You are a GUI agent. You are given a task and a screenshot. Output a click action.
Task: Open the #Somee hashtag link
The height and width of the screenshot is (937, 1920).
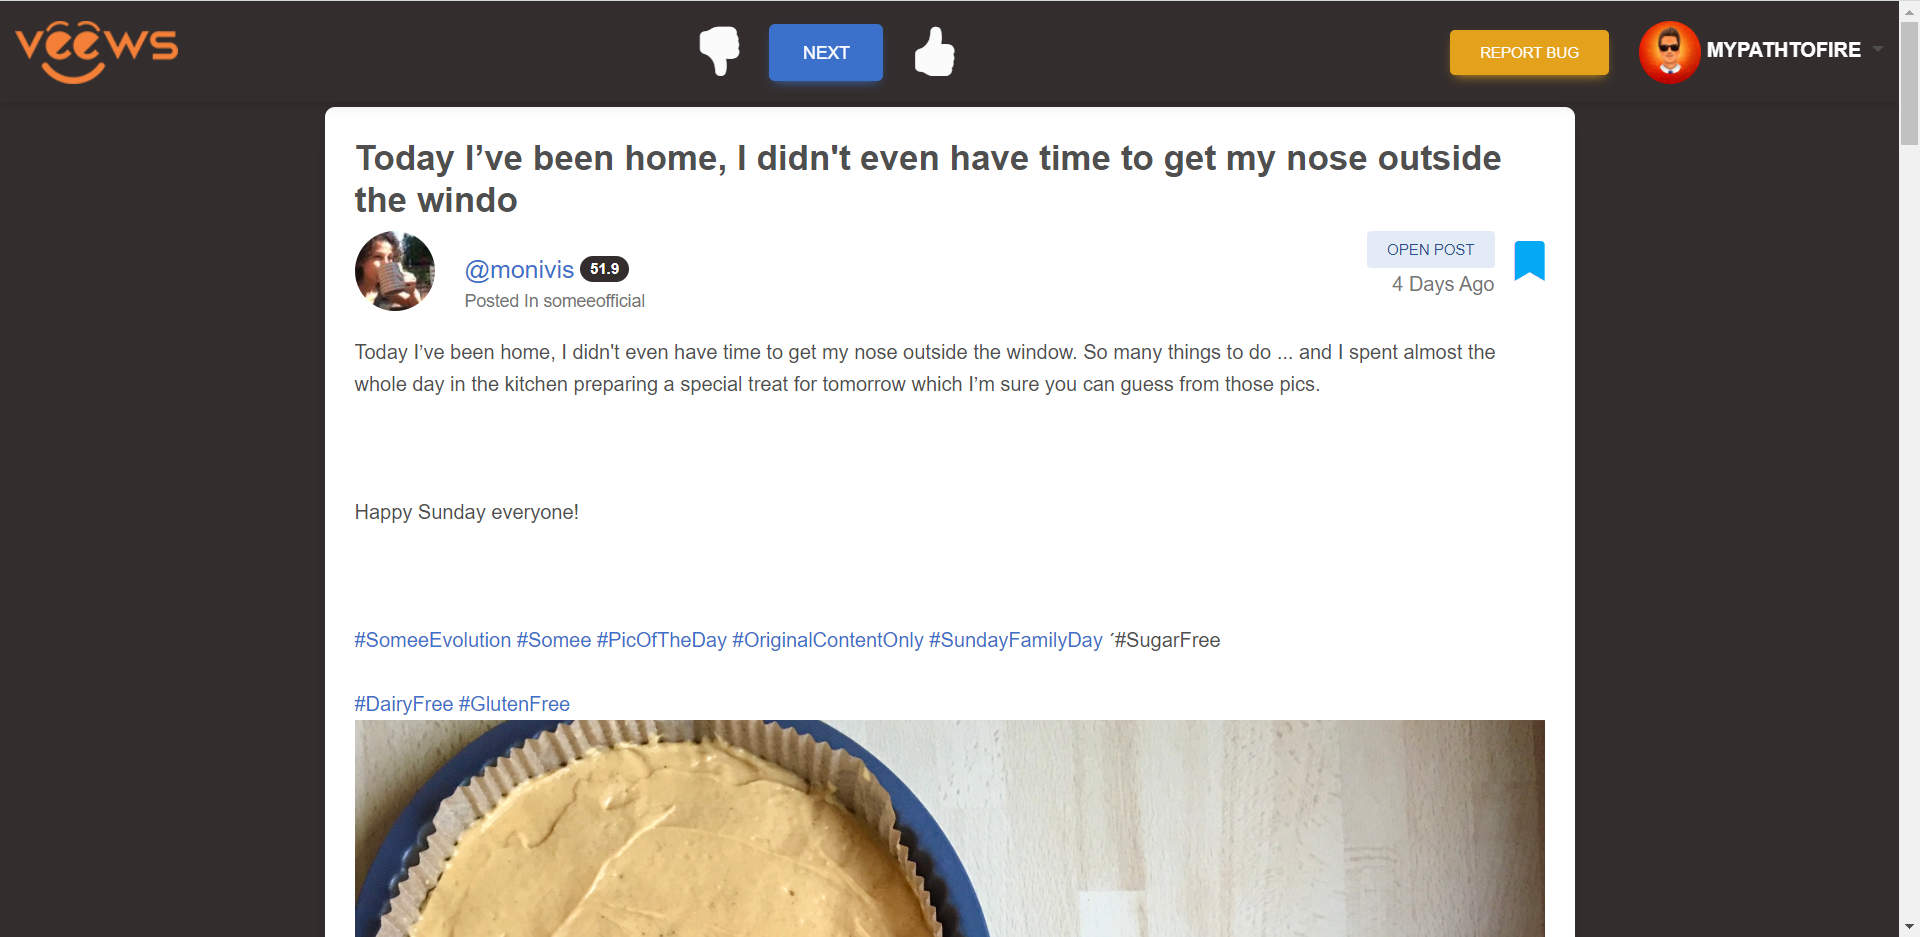pos(554,640)
